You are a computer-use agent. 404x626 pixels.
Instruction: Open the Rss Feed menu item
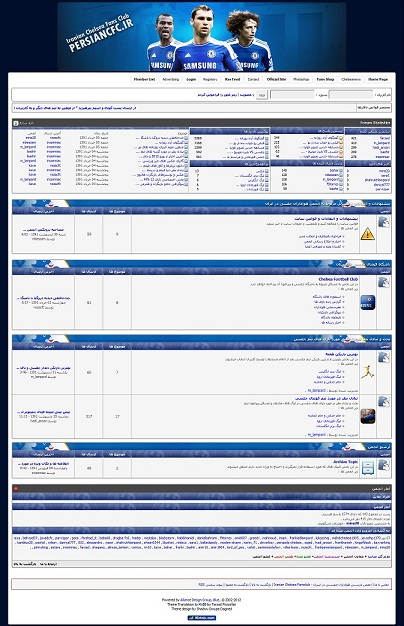coord(233,79)
